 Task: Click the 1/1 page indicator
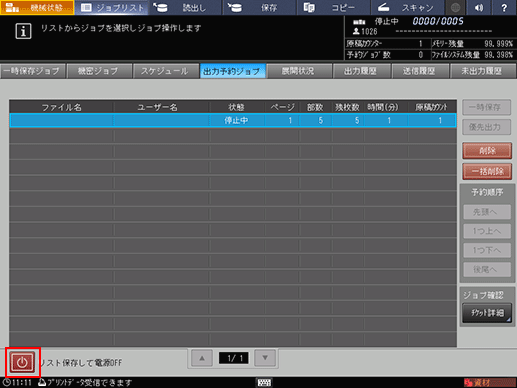click(x=233, y=358)
